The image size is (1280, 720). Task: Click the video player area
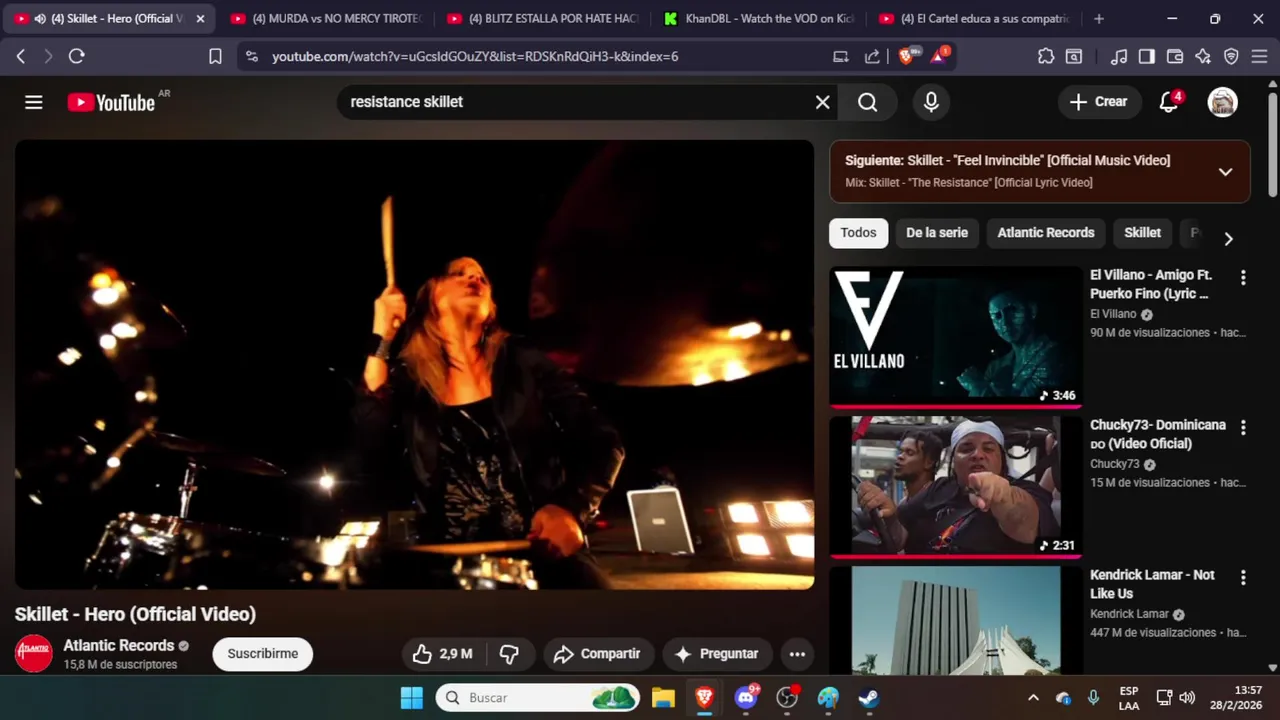[414, 364]
